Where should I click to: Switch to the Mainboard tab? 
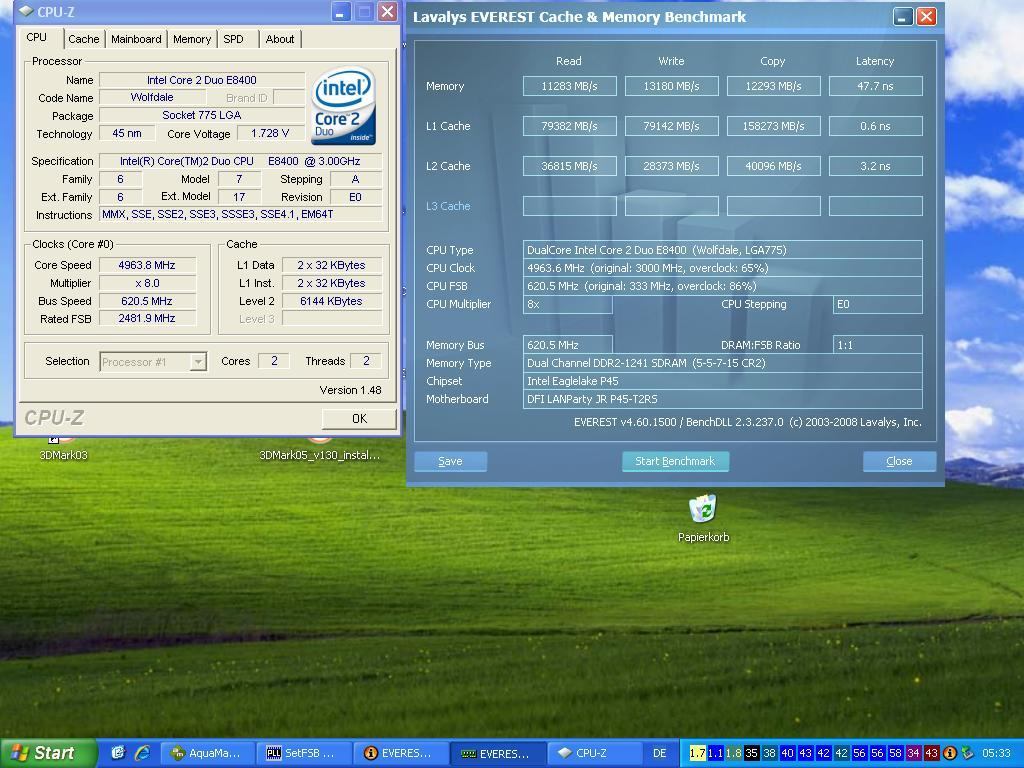click(x=136, y=39)
